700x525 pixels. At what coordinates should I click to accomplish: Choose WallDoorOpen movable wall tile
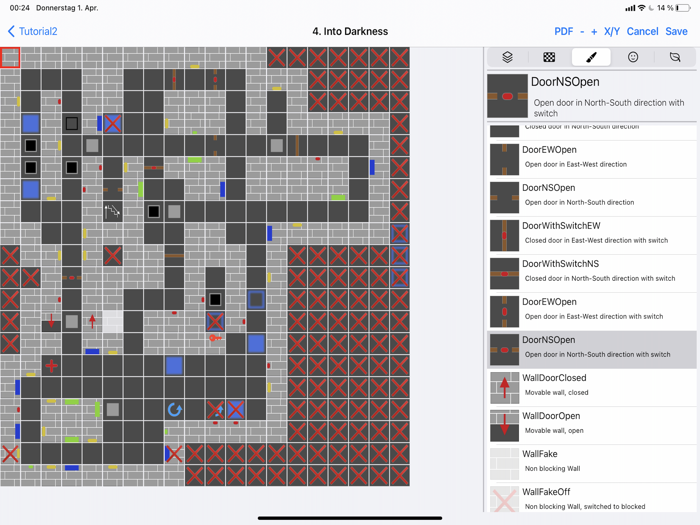[x=592, y=425]
